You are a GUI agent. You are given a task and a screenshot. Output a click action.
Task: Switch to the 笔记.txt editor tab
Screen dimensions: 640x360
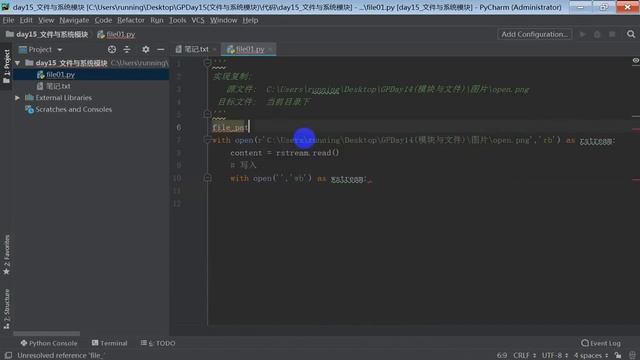tap(196, 49)
